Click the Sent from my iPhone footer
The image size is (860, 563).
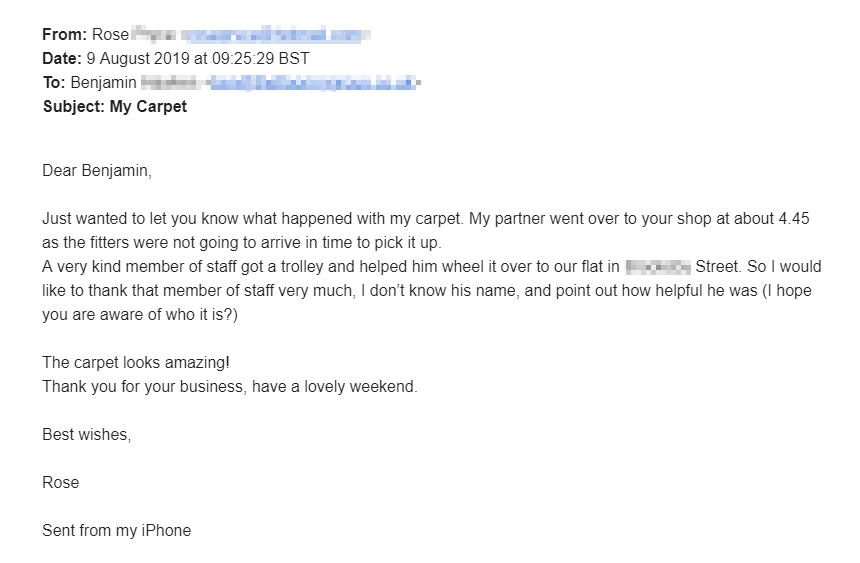(x=116, y=530)
